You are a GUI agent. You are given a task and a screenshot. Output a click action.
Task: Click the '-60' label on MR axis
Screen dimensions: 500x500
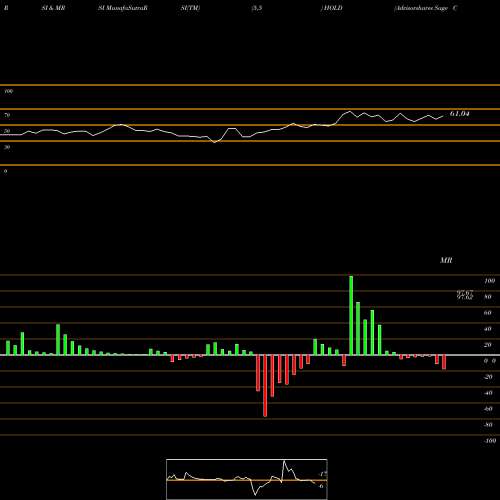(x=488, y=409)
